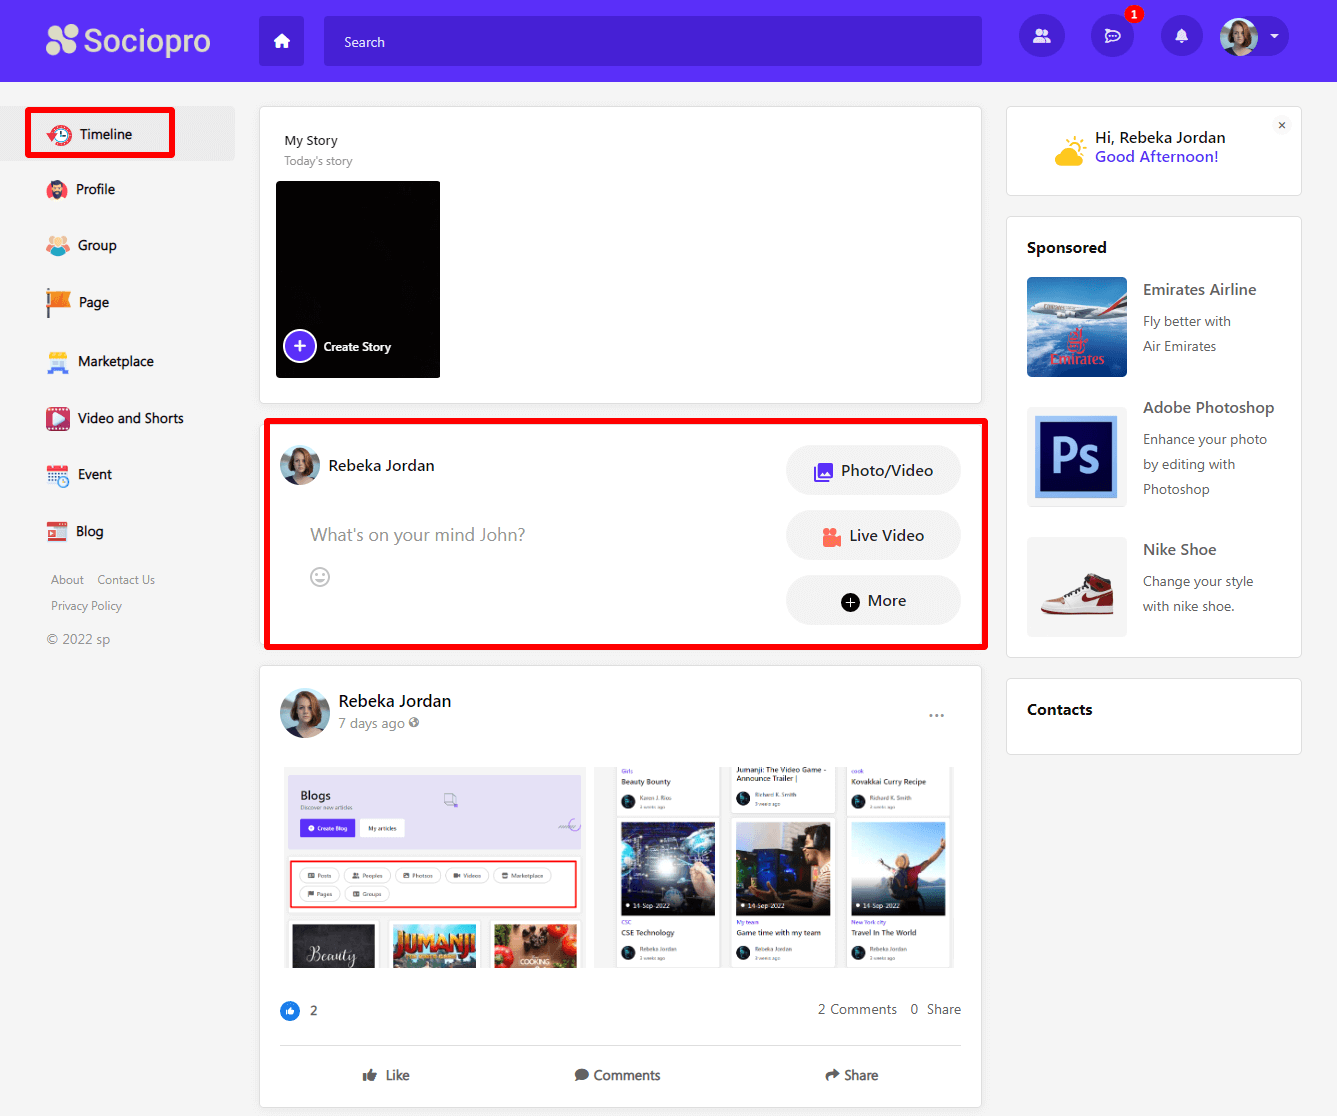Click the Photo/Video button
This screenshot has height=1116, width=1337.
(873, 471)
